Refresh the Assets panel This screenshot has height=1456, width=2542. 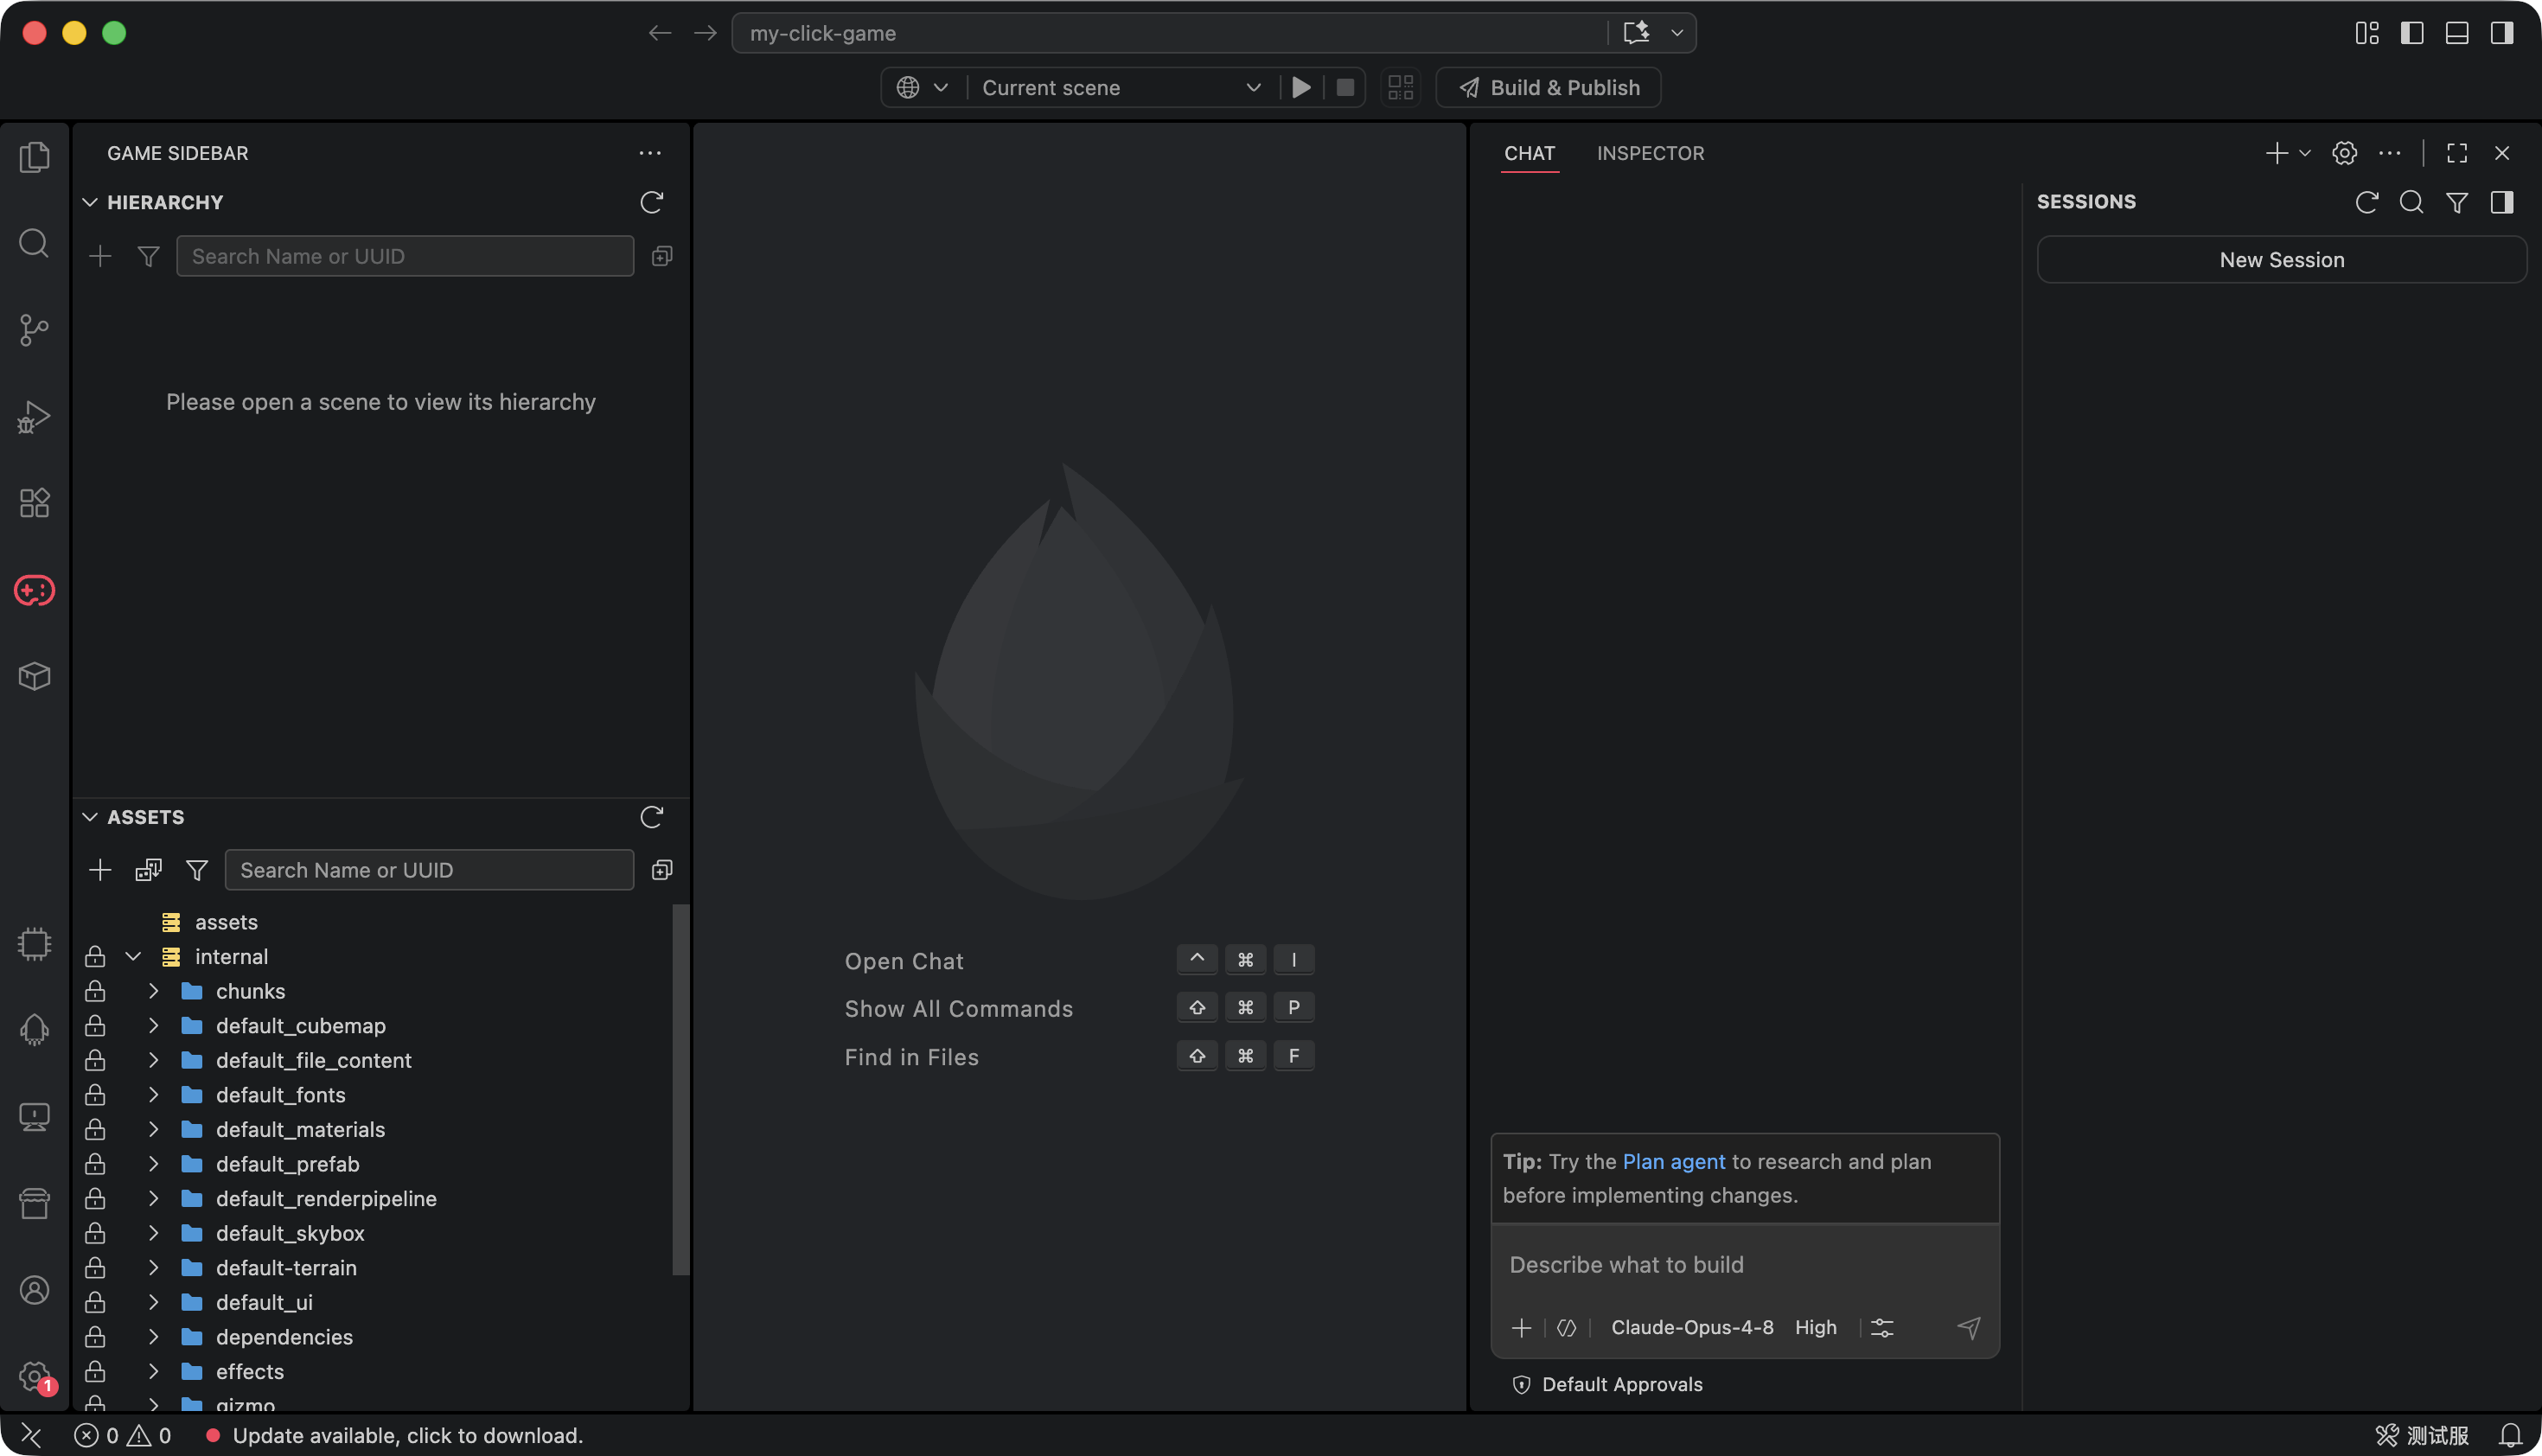(x=651, y=817)
